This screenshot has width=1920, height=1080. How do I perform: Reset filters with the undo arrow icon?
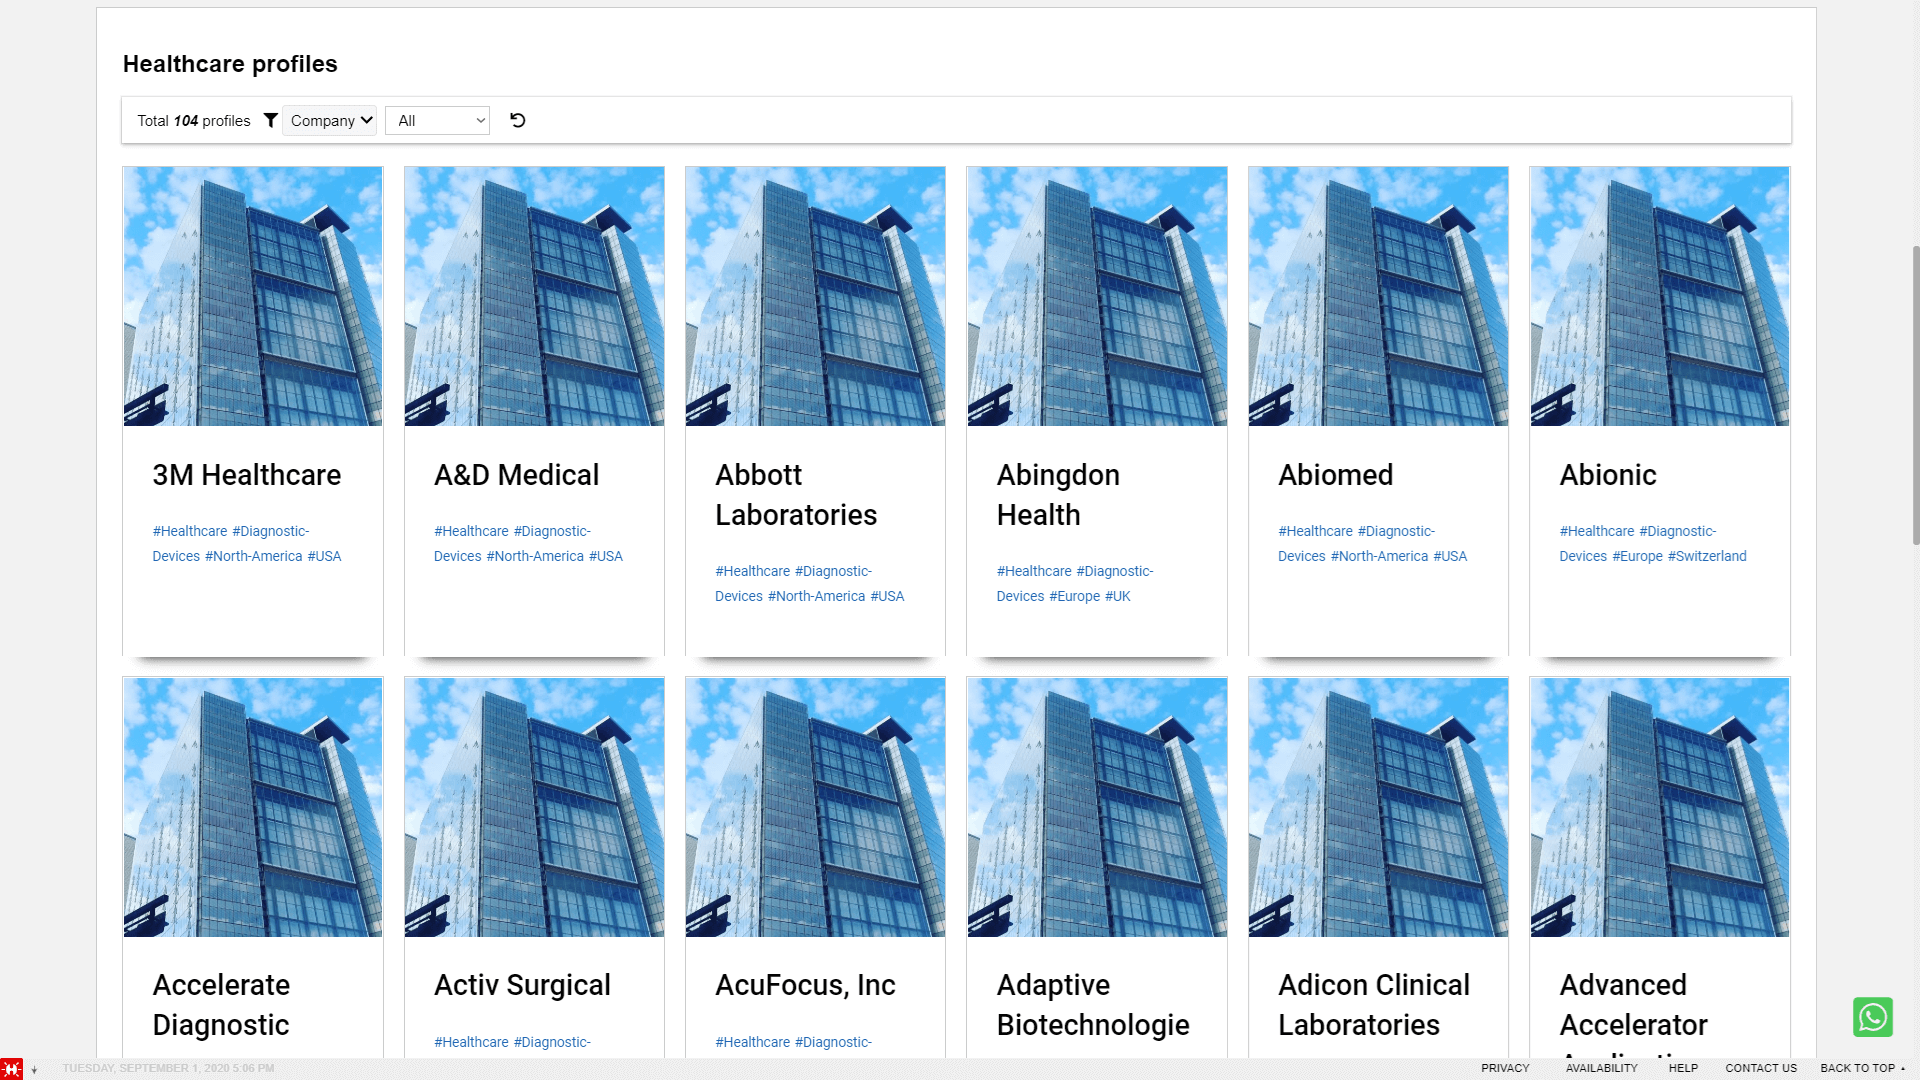[517, 120]
